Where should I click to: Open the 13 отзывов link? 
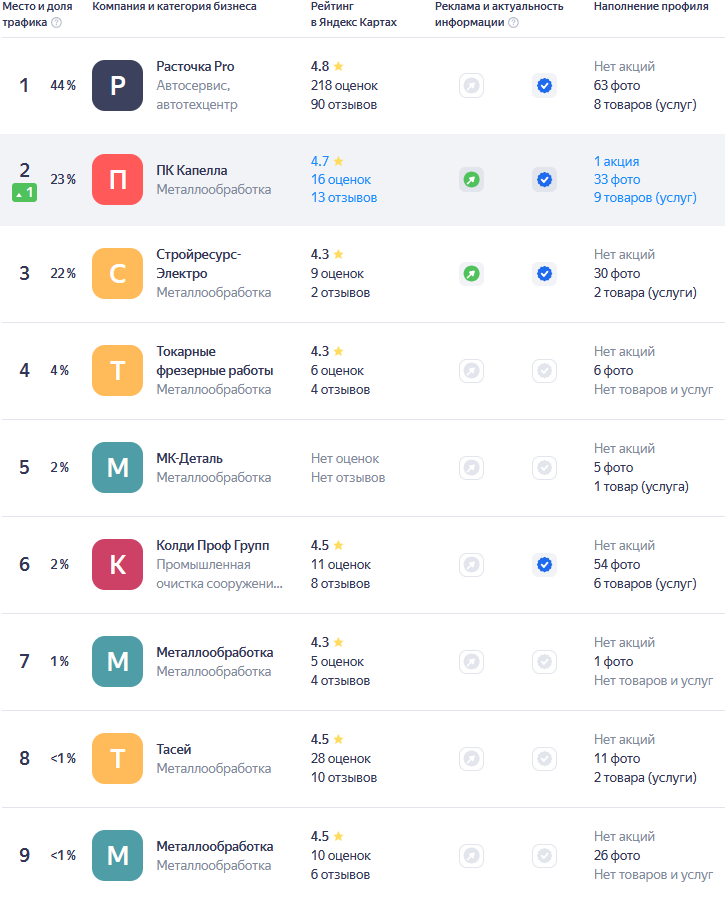(344, 197)
